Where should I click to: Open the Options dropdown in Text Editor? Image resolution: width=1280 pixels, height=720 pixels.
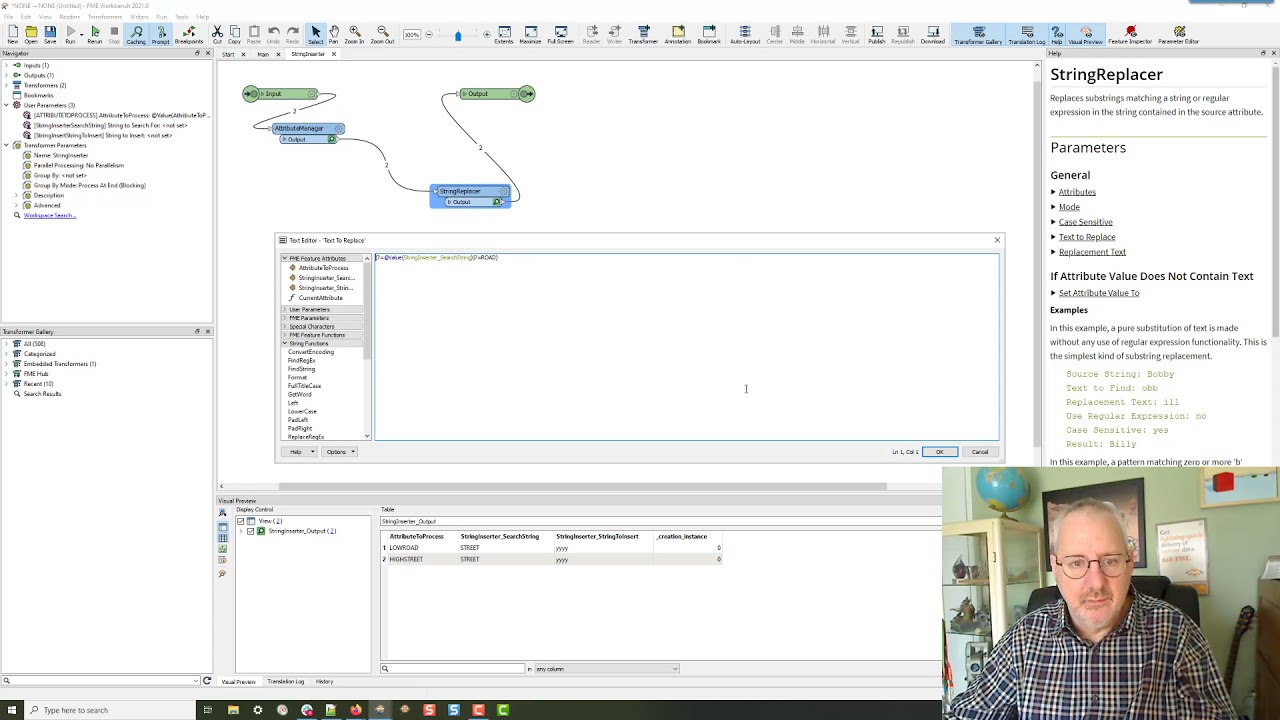tap(340, 452)
